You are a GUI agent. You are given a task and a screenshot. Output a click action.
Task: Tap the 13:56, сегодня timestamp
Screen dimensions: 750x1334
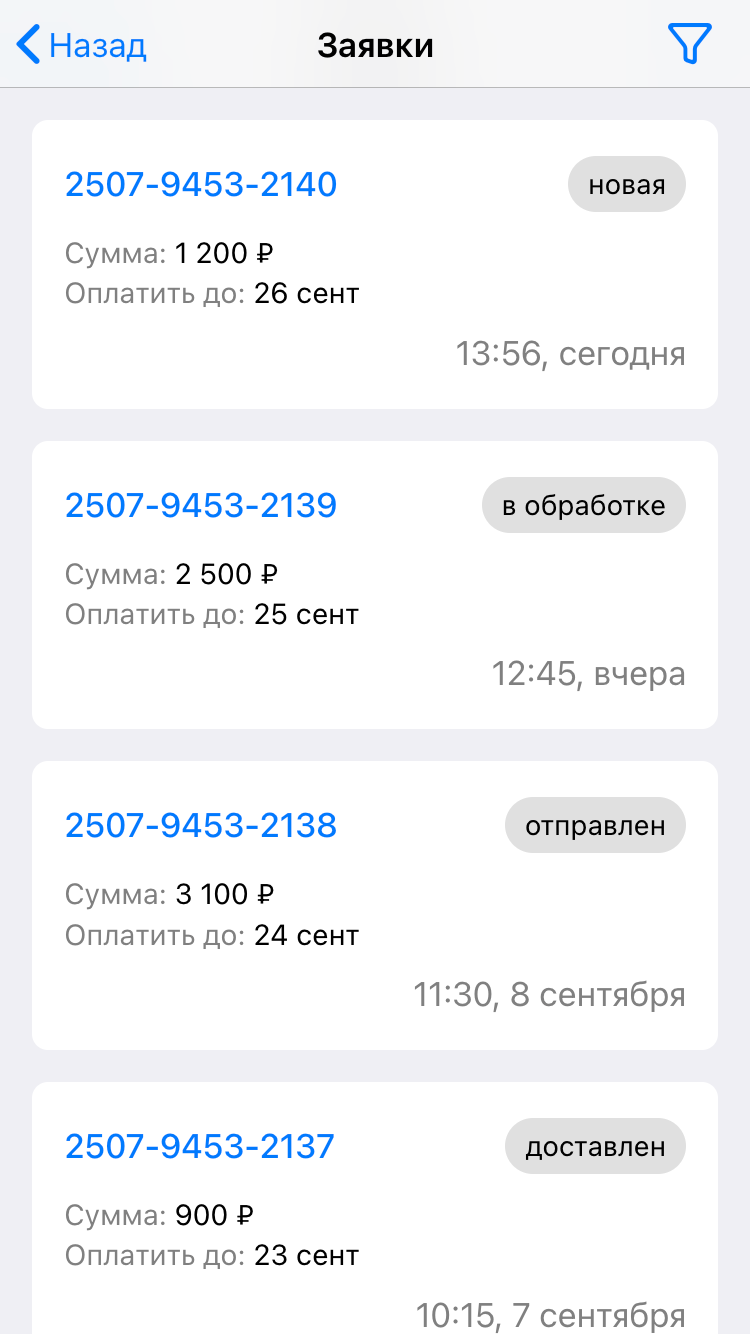click(x=570, y=354)
